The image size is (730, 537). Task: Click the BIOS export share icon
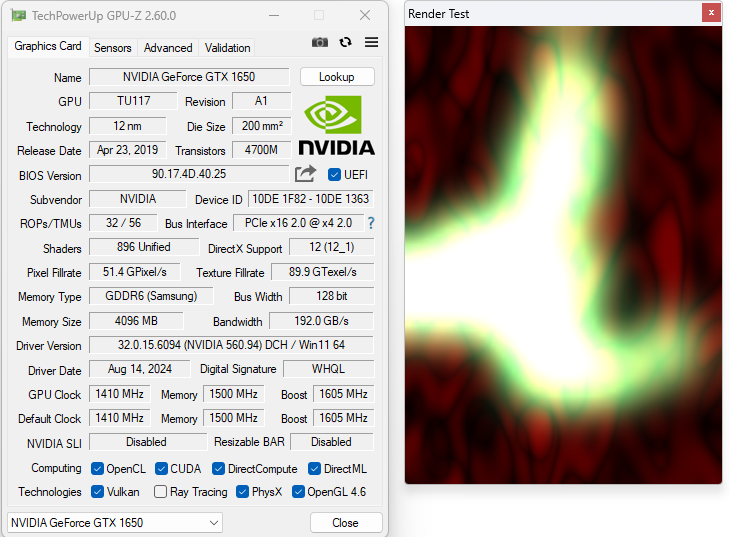pos(305,174)
